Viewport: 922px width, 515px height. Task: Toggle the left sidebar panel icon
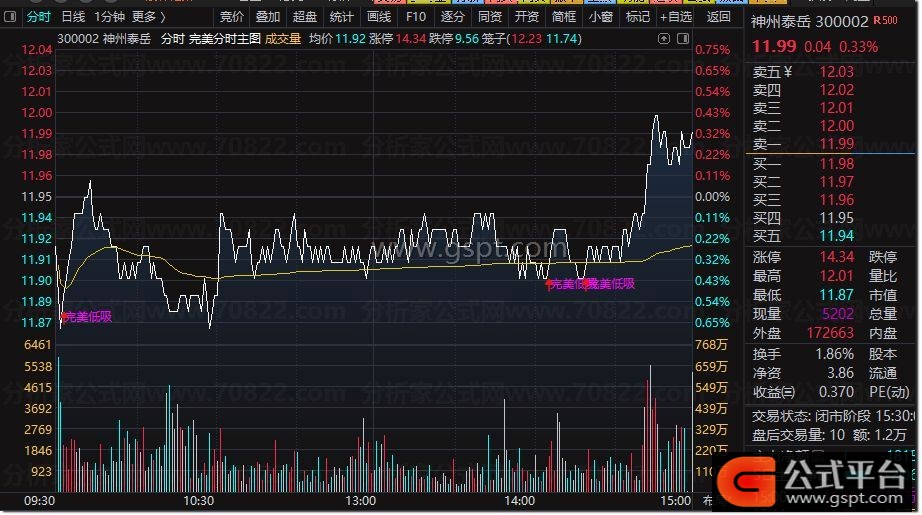tap(9, 17)
